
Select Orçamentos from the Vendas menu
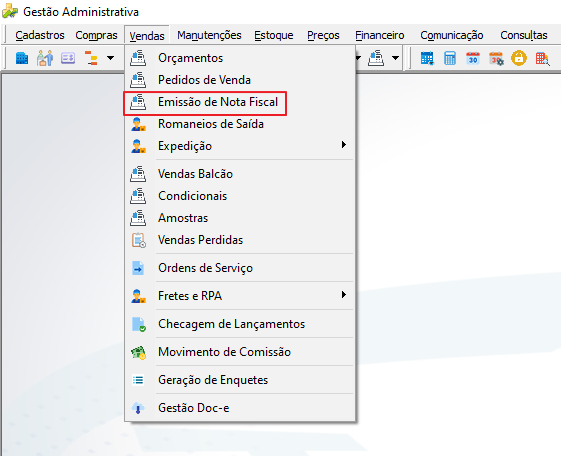(240, 58)
